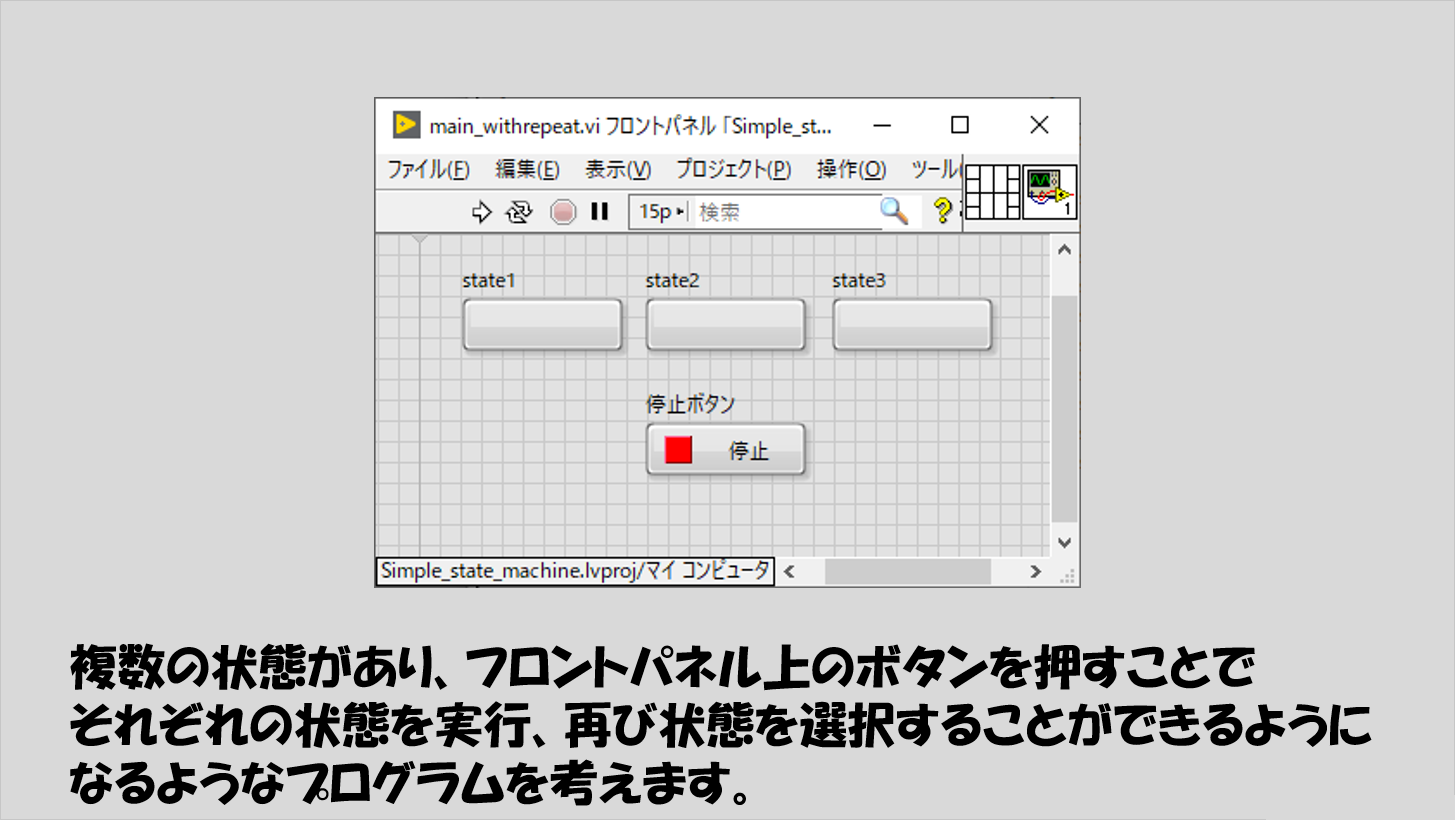The width and height of the screenshot is (1455, 820).
Task: Click the horizontal scrollbar right arrow
Action: 1036,572
